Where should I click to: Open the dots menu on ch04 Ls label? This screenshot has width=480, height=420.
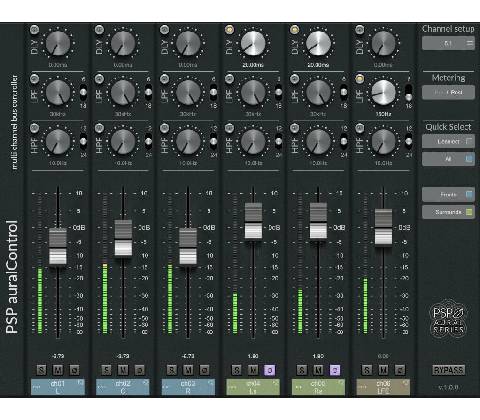click(x=232, y=387)
